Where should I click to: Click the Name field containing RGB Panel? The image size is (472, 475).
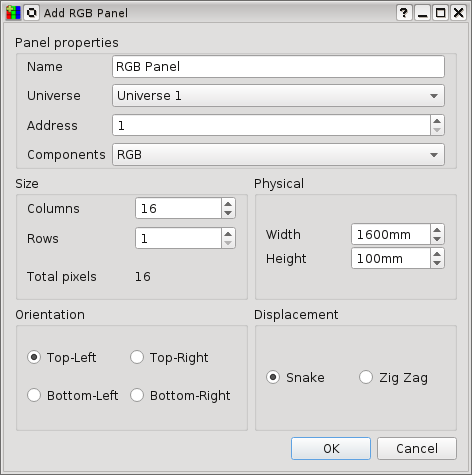tap(278, 66)
